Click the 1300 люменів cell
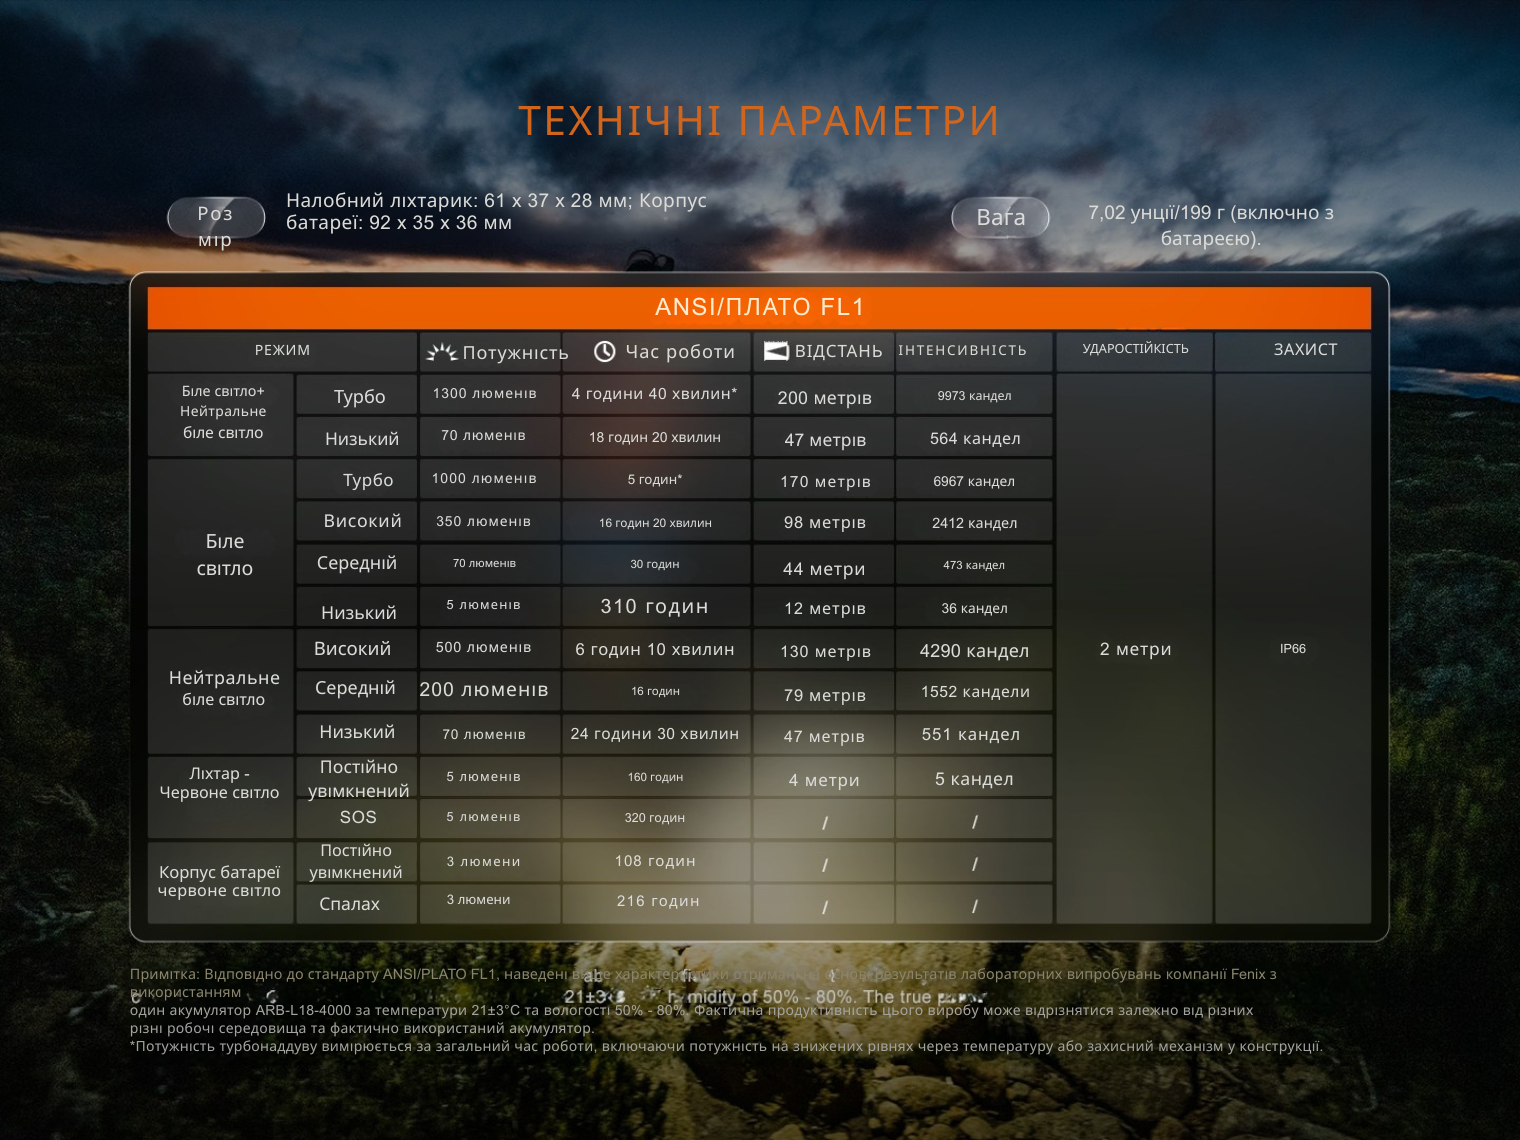1520x1140 pixels. (x=485, y=394)
